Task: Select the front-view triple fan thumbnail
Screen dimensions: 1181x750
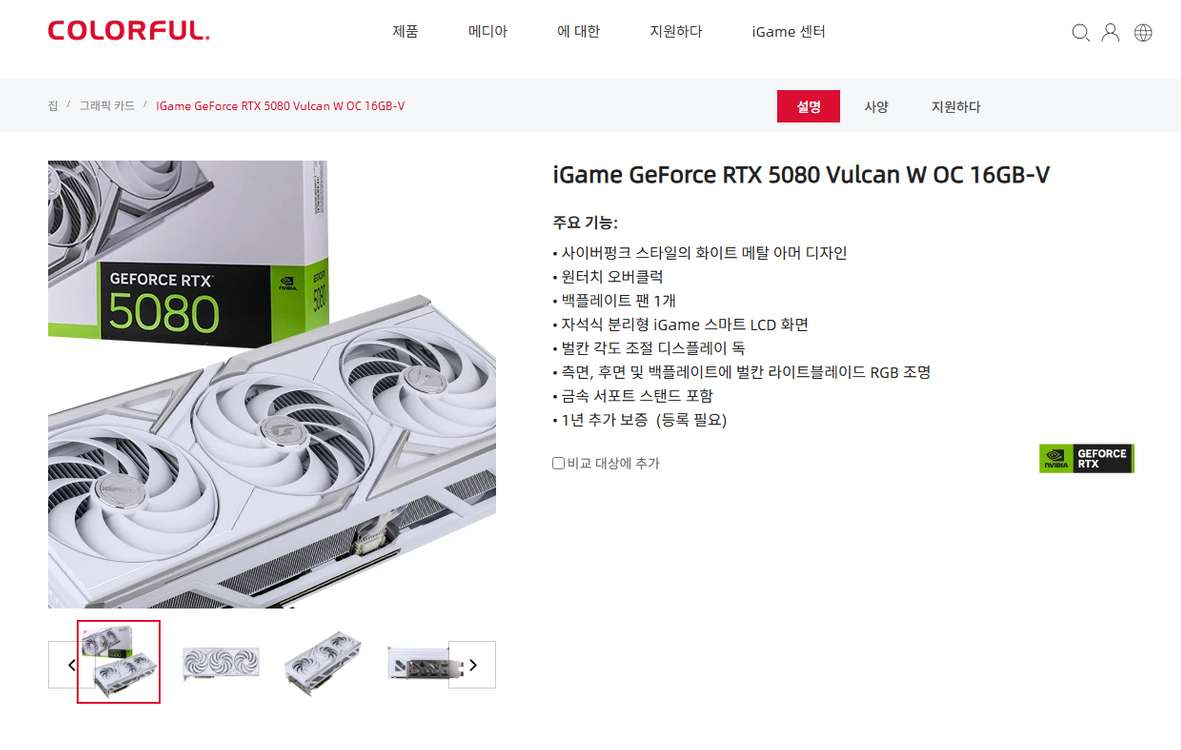Action: (x=221, y=663)
